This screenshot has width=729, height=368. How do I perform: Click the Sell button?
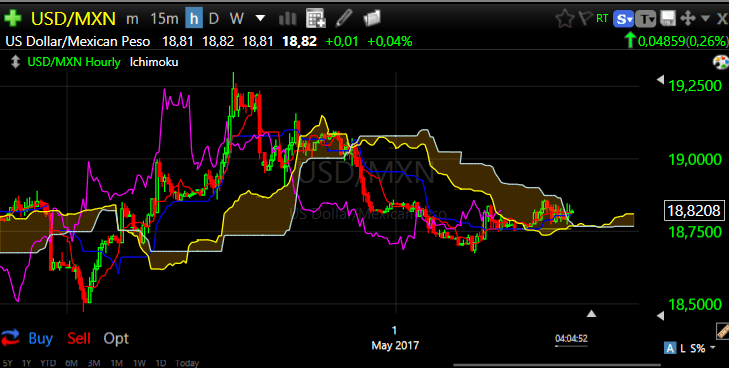point(79,338)
